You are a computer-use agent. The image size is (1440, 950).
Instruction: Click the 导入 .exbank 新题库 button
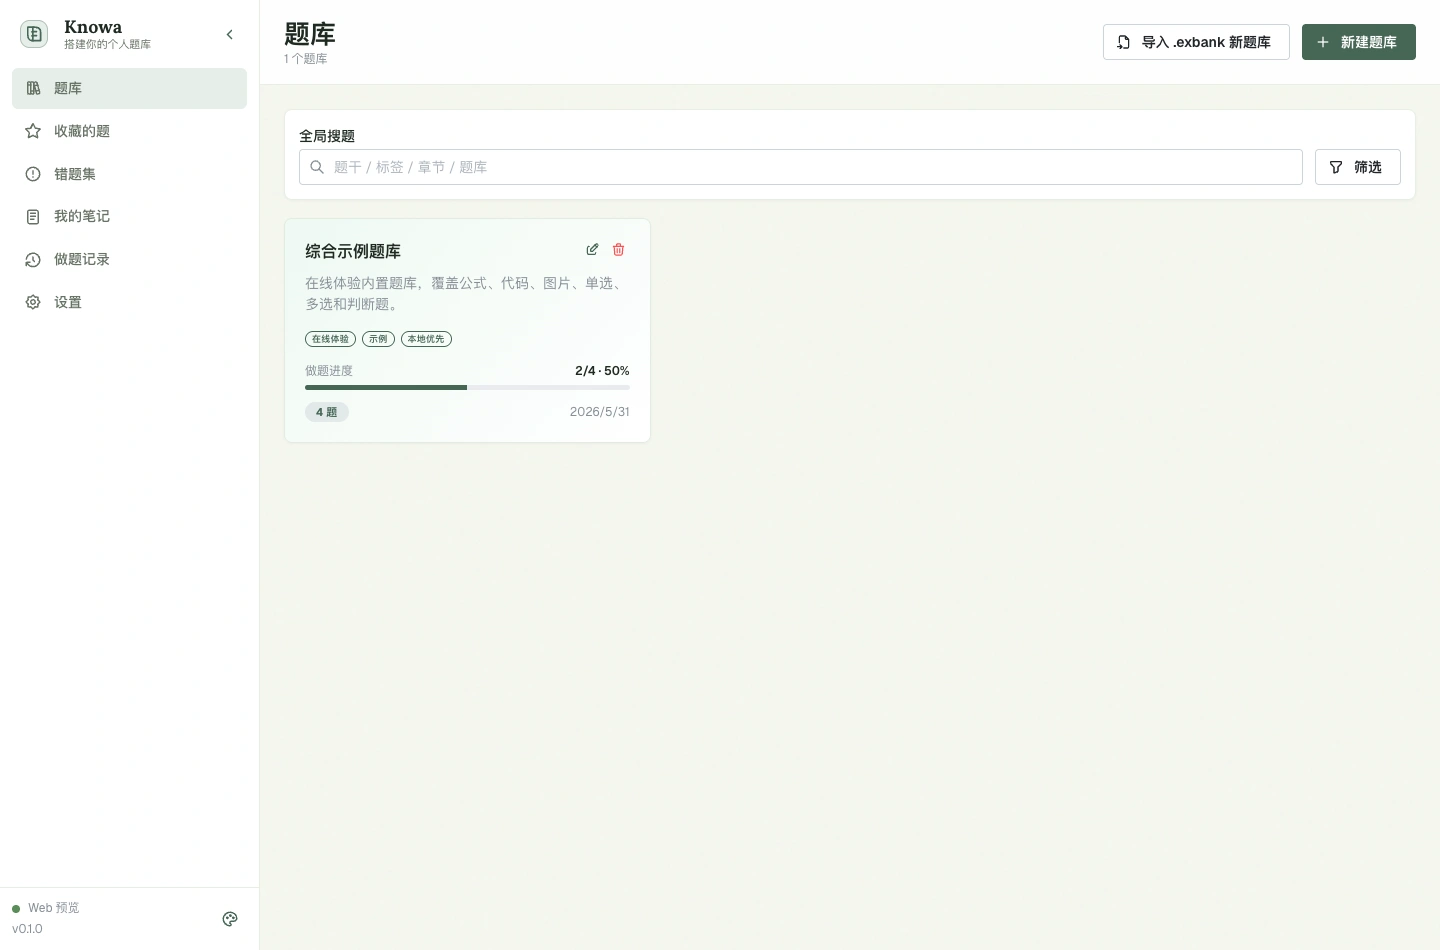point(1196,42)
